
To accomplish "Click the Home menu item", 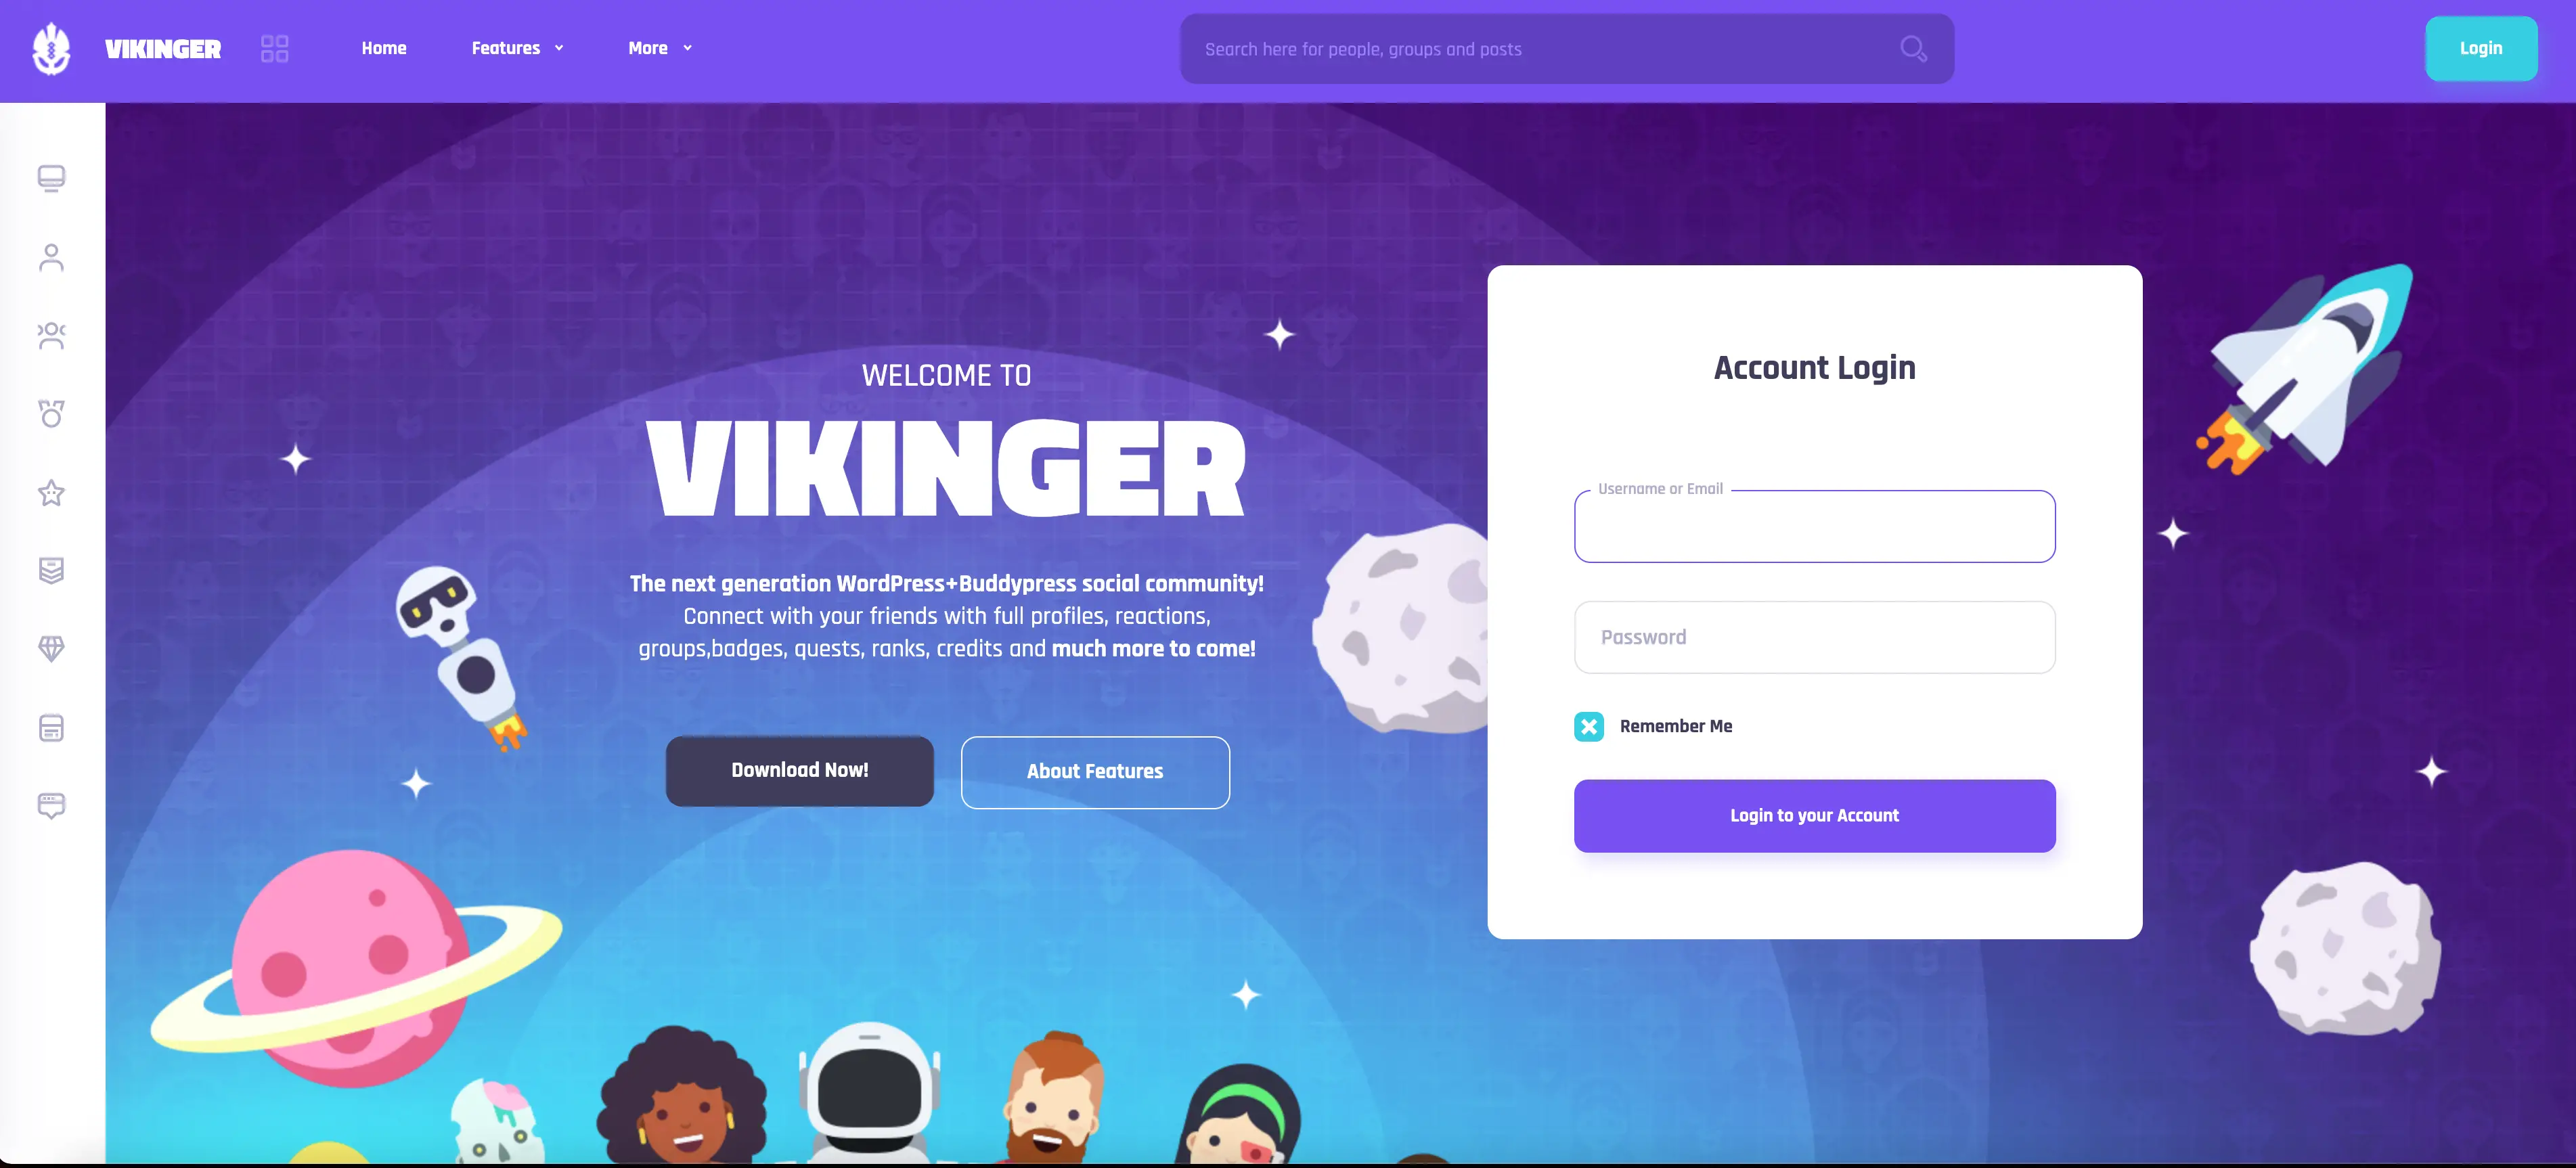I will click(x=383, y=47).
